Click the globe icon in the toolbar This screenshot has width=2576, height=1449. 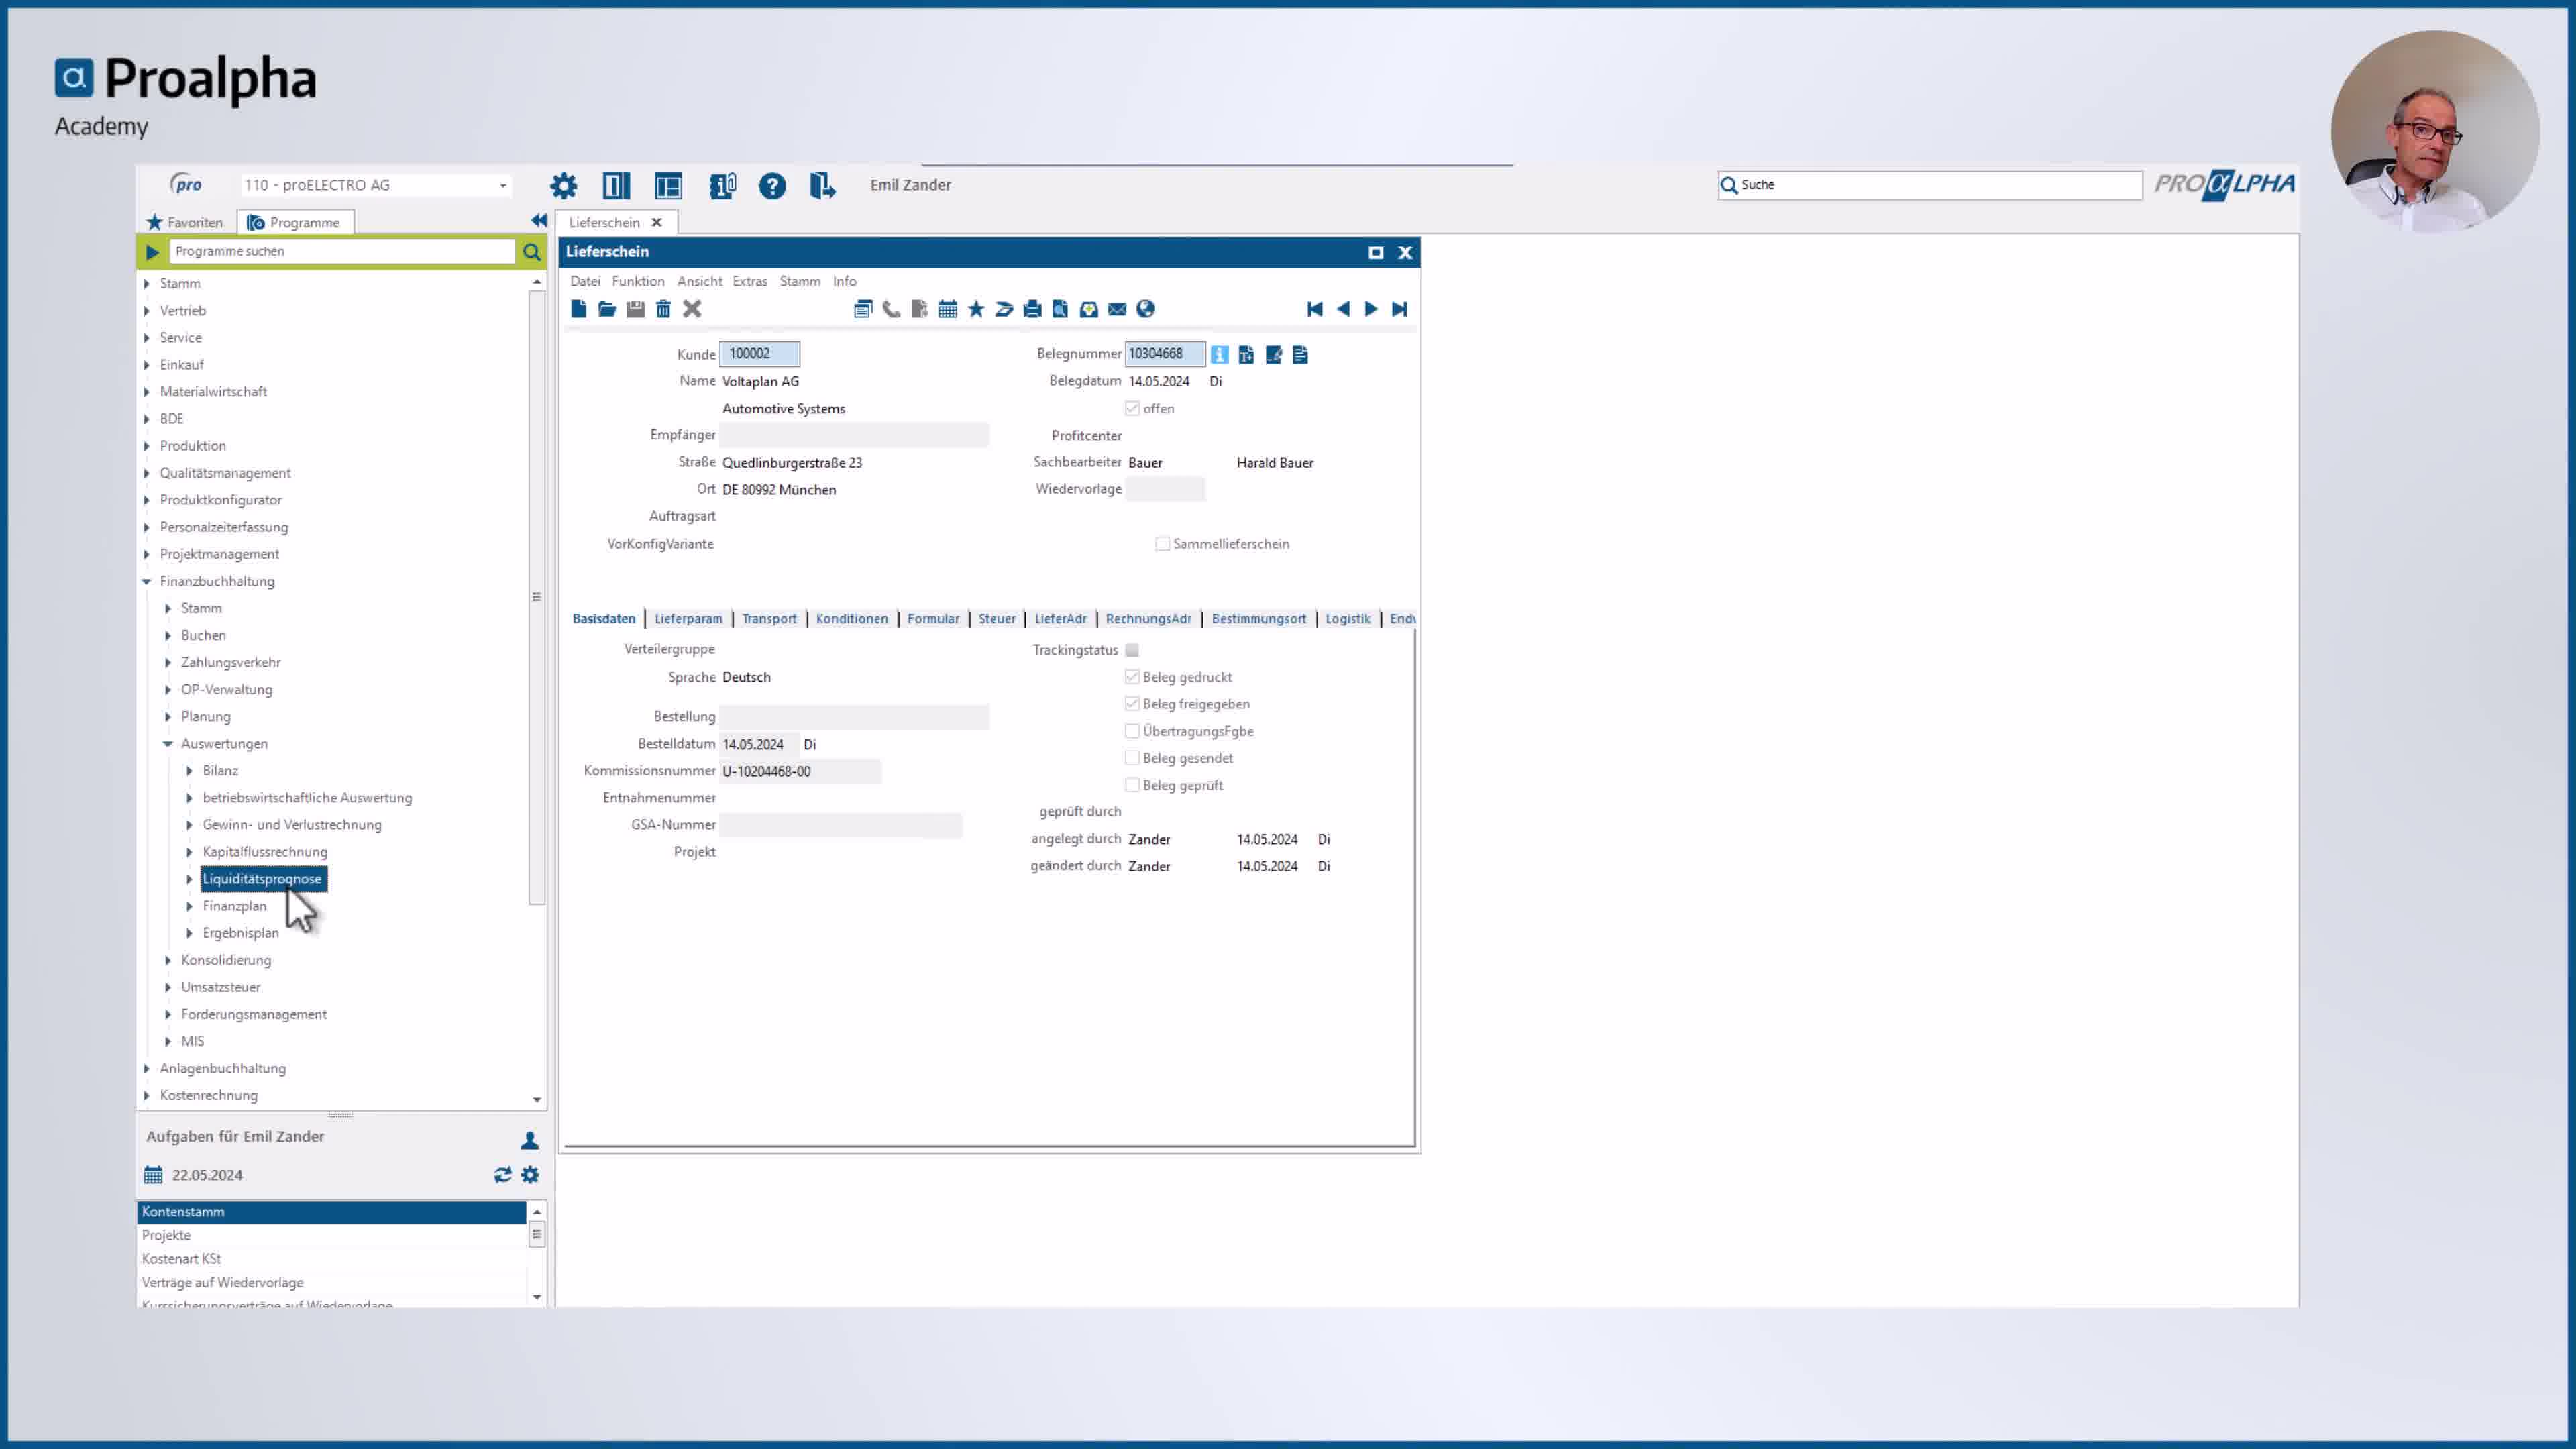pyautogui.click(x=1145, y=309)
